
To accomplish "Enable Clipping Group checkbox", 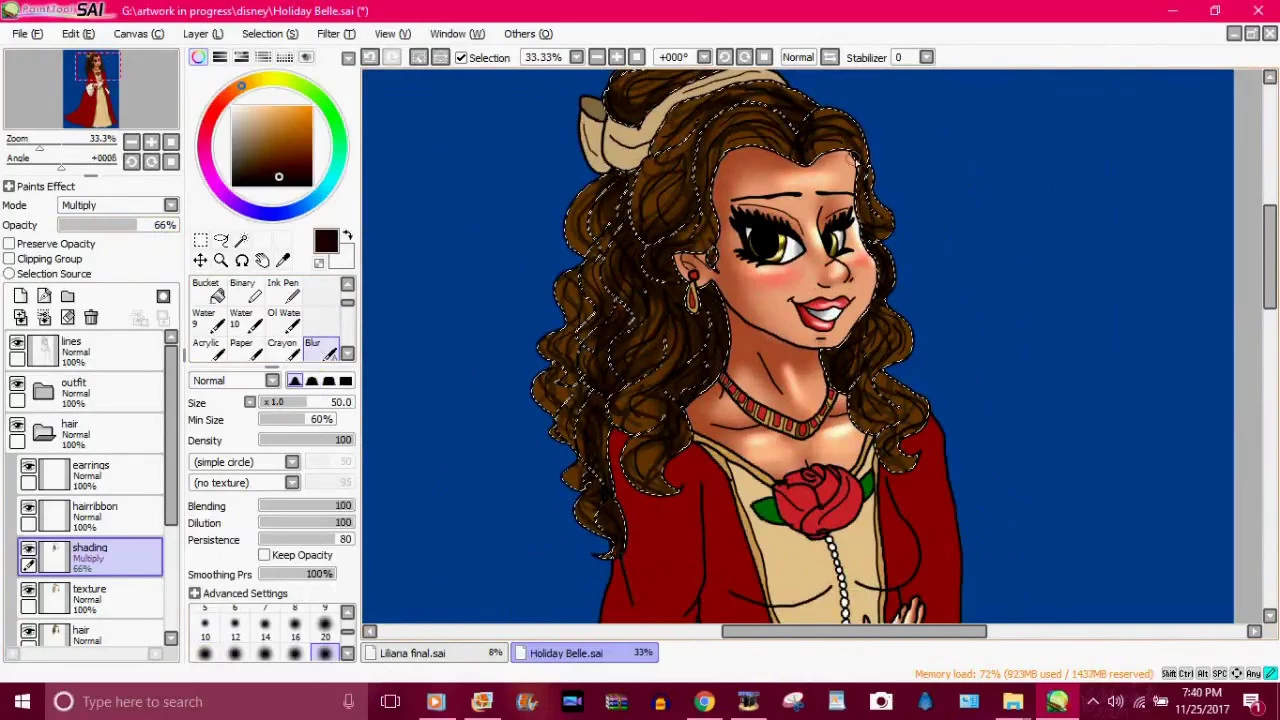I will (x=9, y=259).
